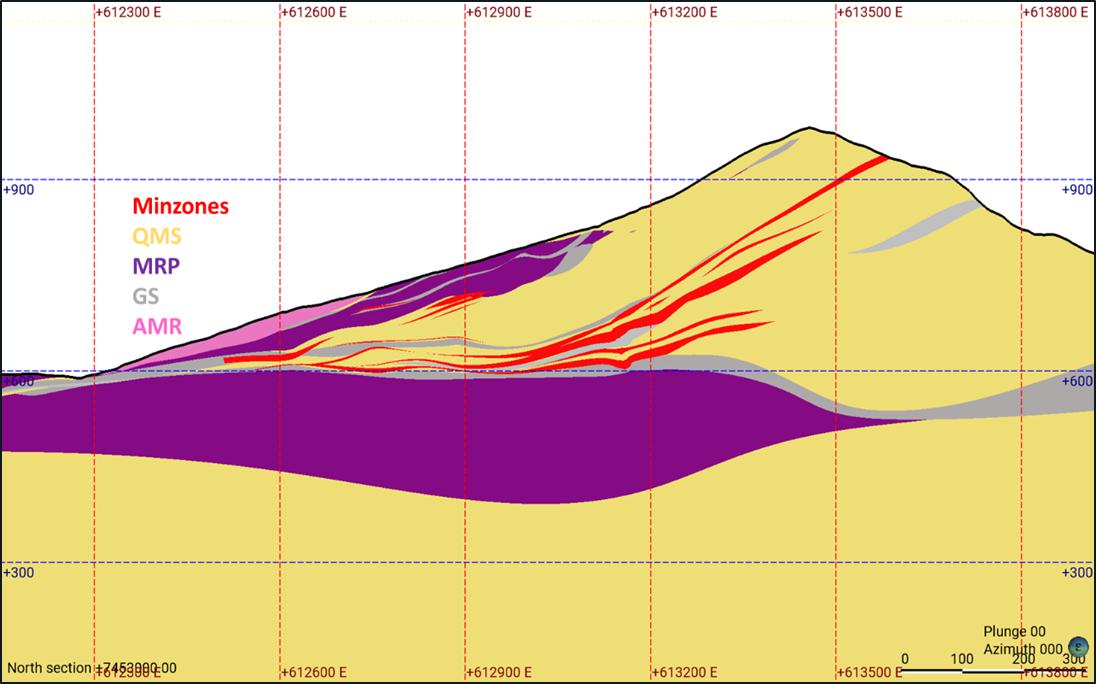Click the +613200 E top grid label
The height and width of the screenshot is (684, 1096).
[684, 12]
